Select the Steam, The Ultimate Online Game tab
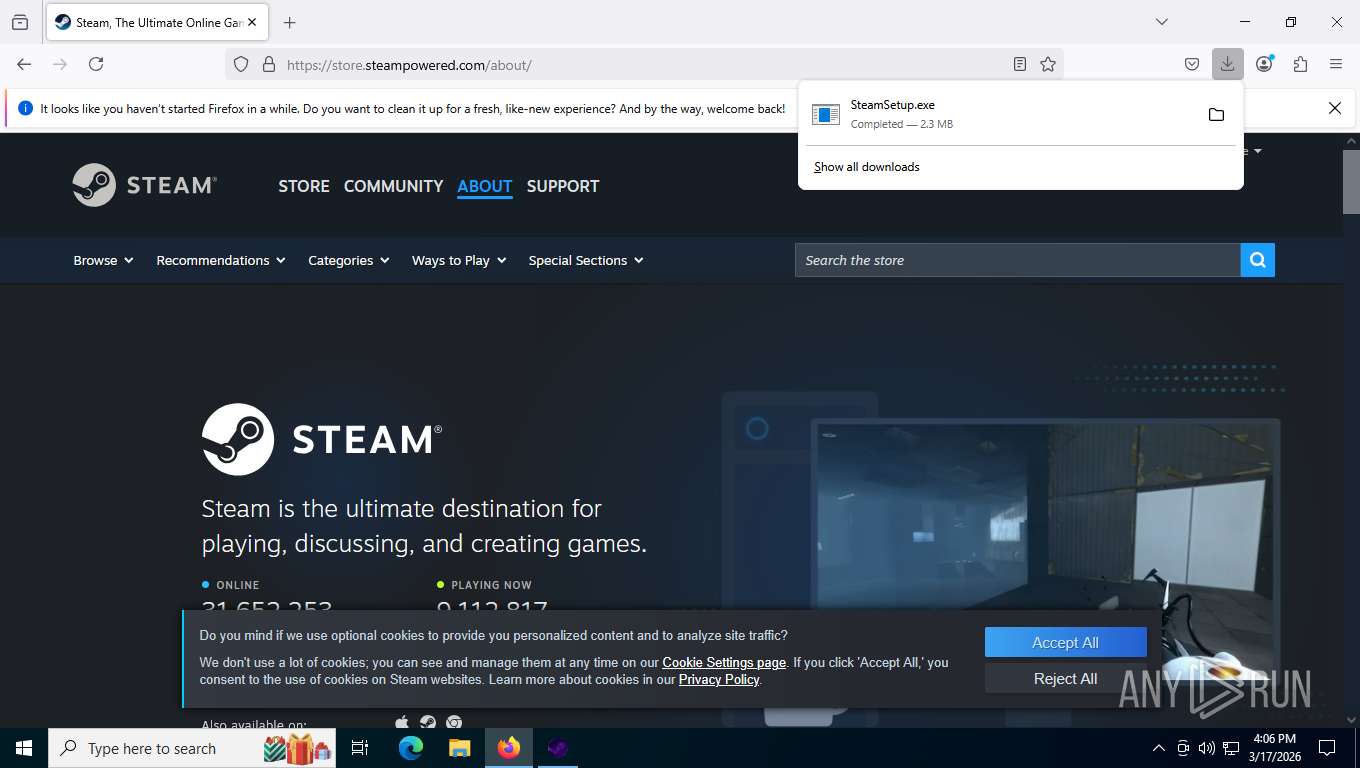The width and height of the screenshot is (1360, 768). pos(157,22)
